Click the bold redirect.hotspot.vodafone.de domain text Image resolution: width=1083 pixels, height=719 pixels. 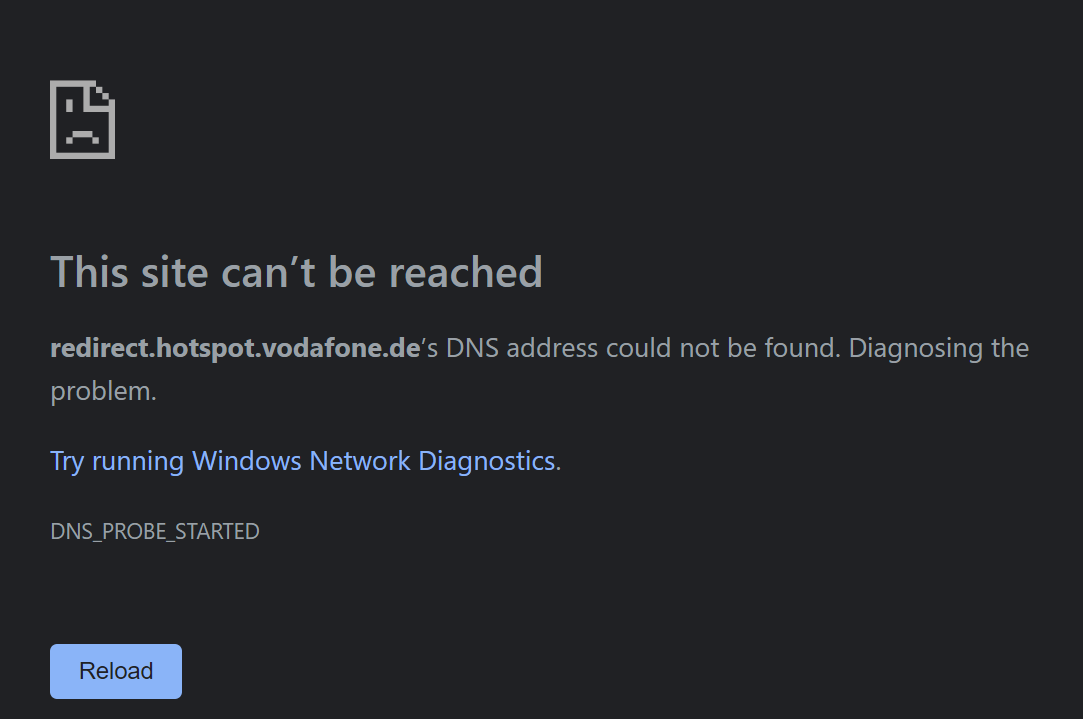[233, 348]
